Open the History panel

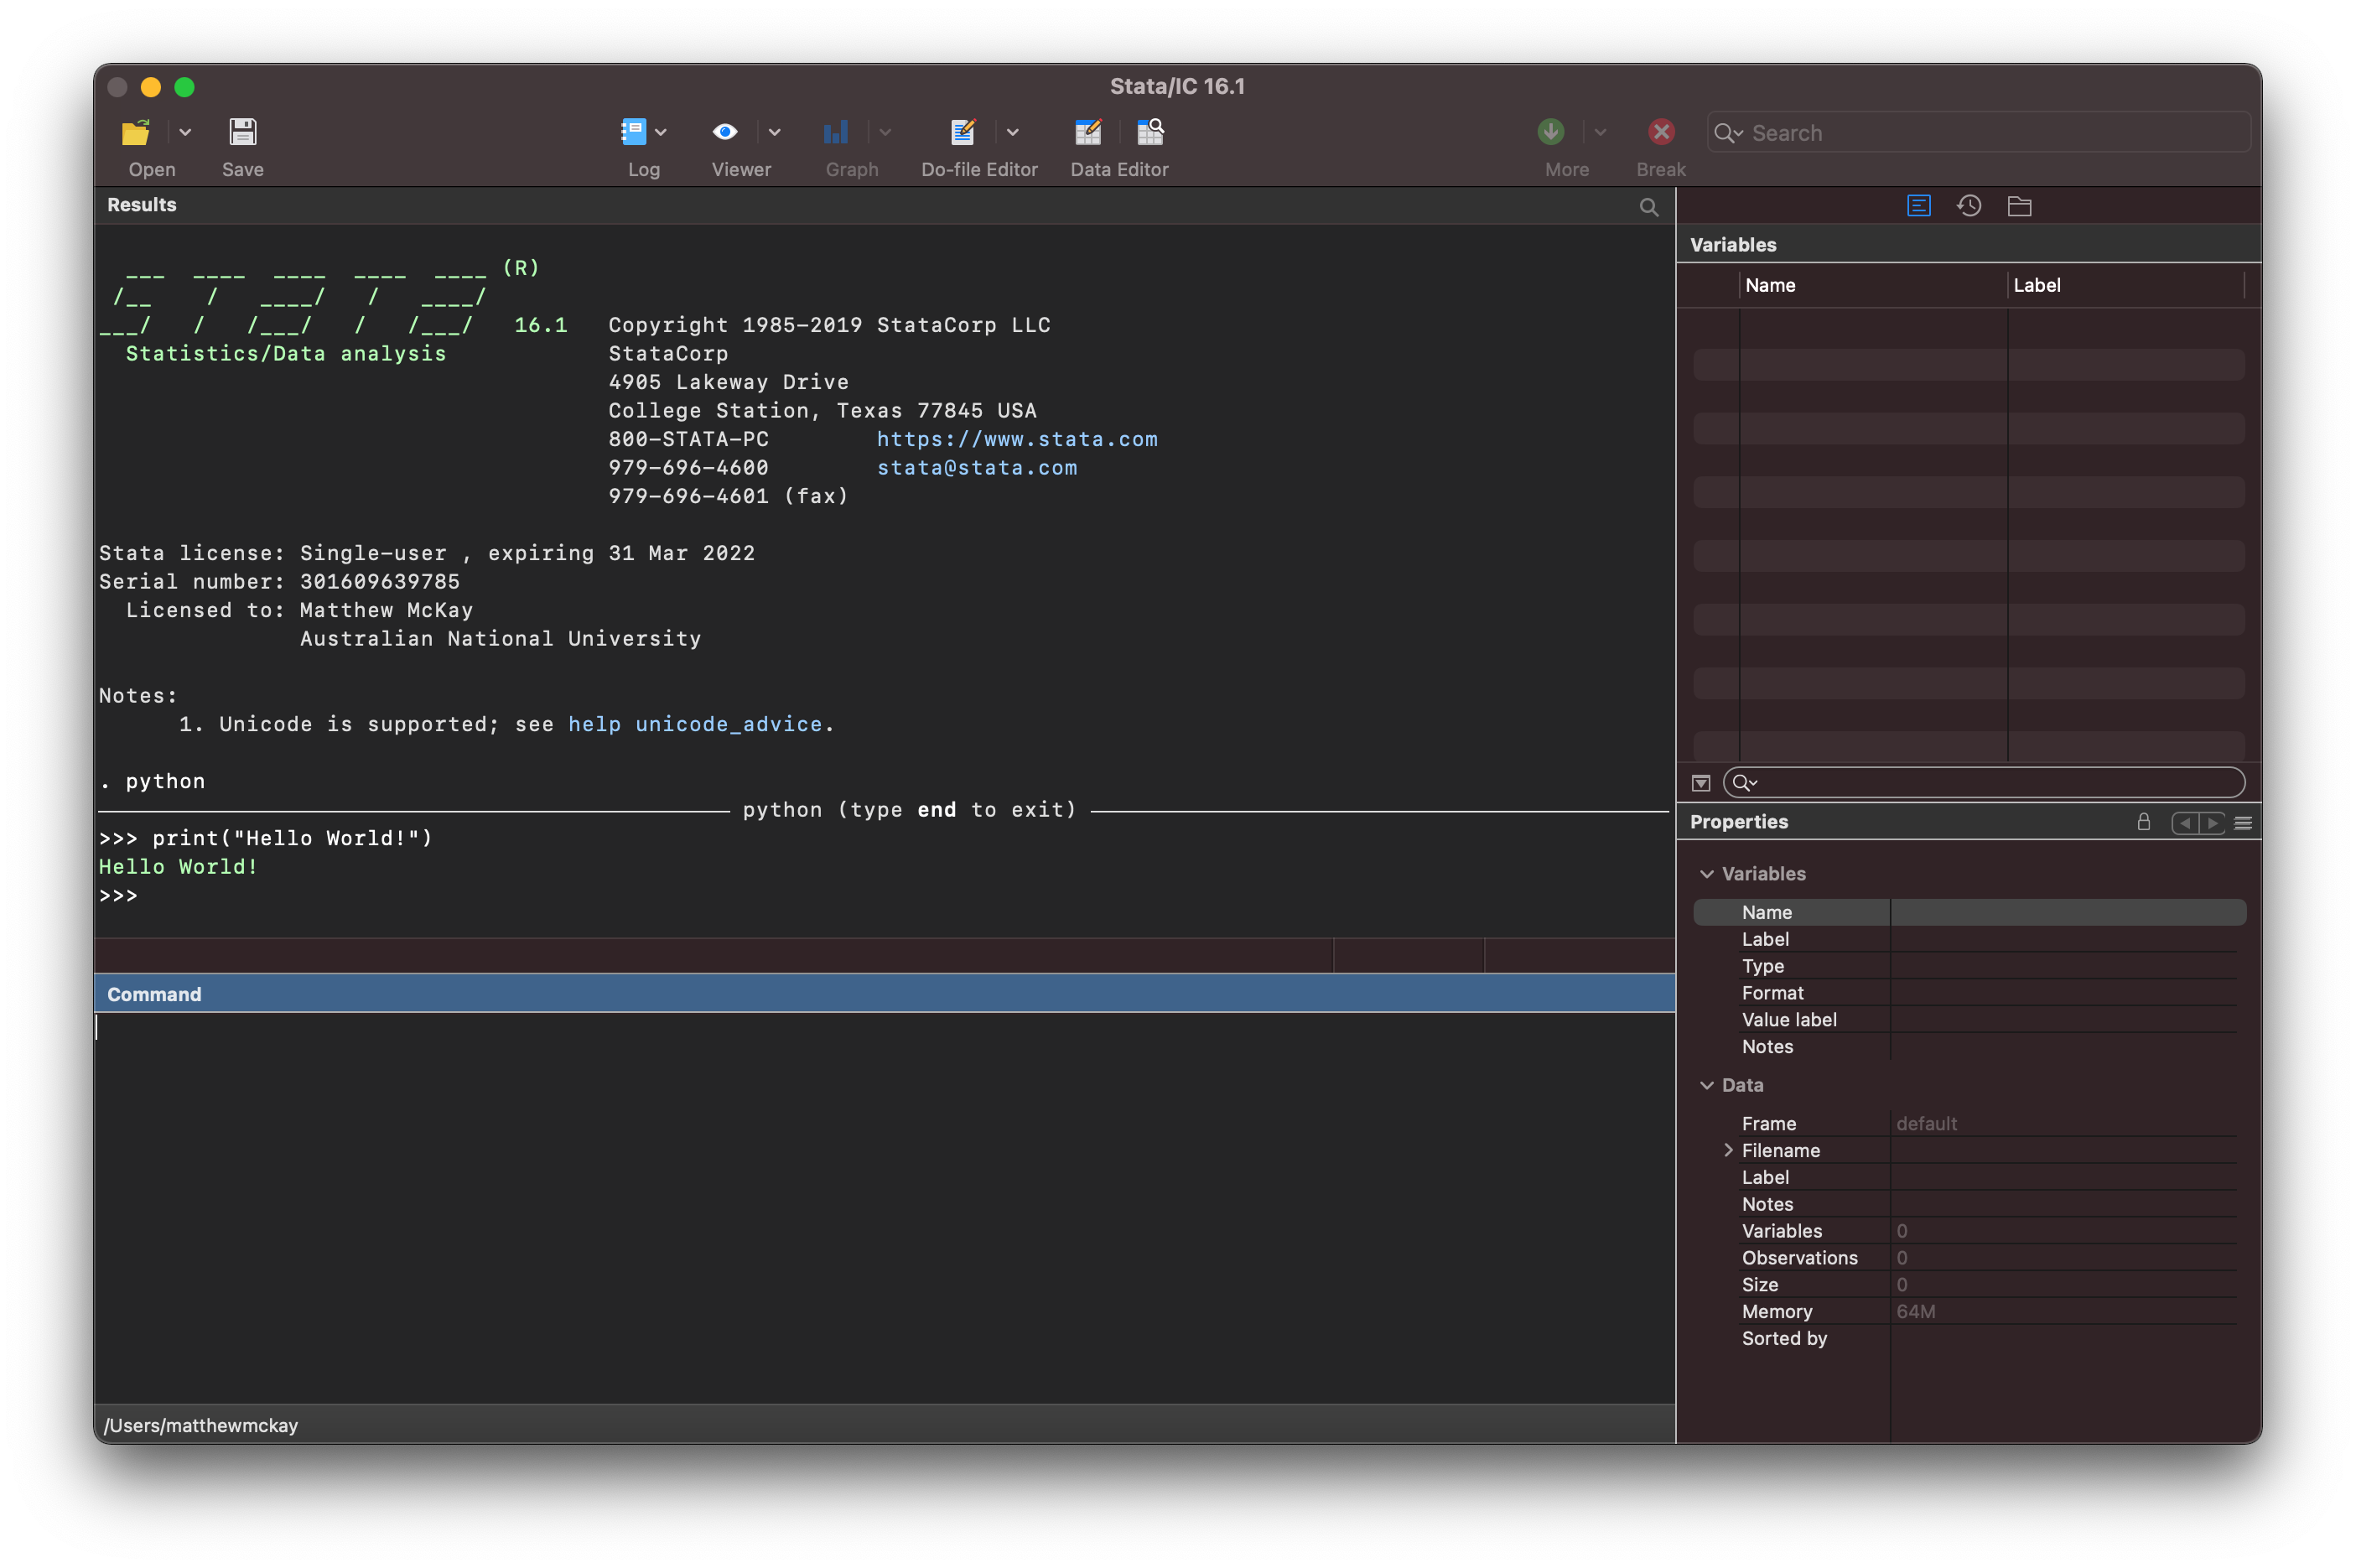(1966, 205)
